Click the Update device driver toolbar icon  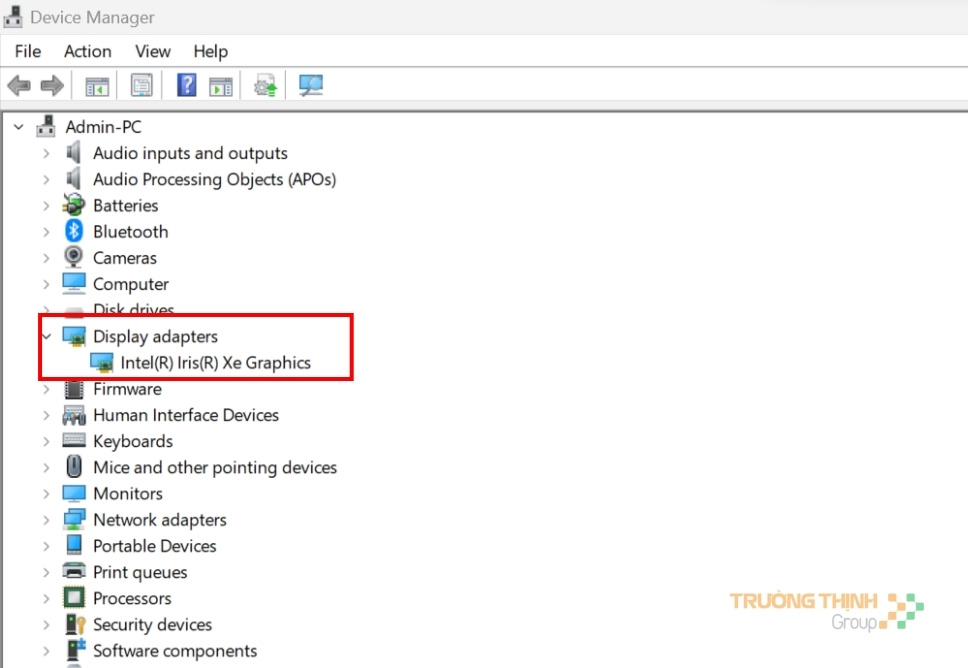click(265, 86)
